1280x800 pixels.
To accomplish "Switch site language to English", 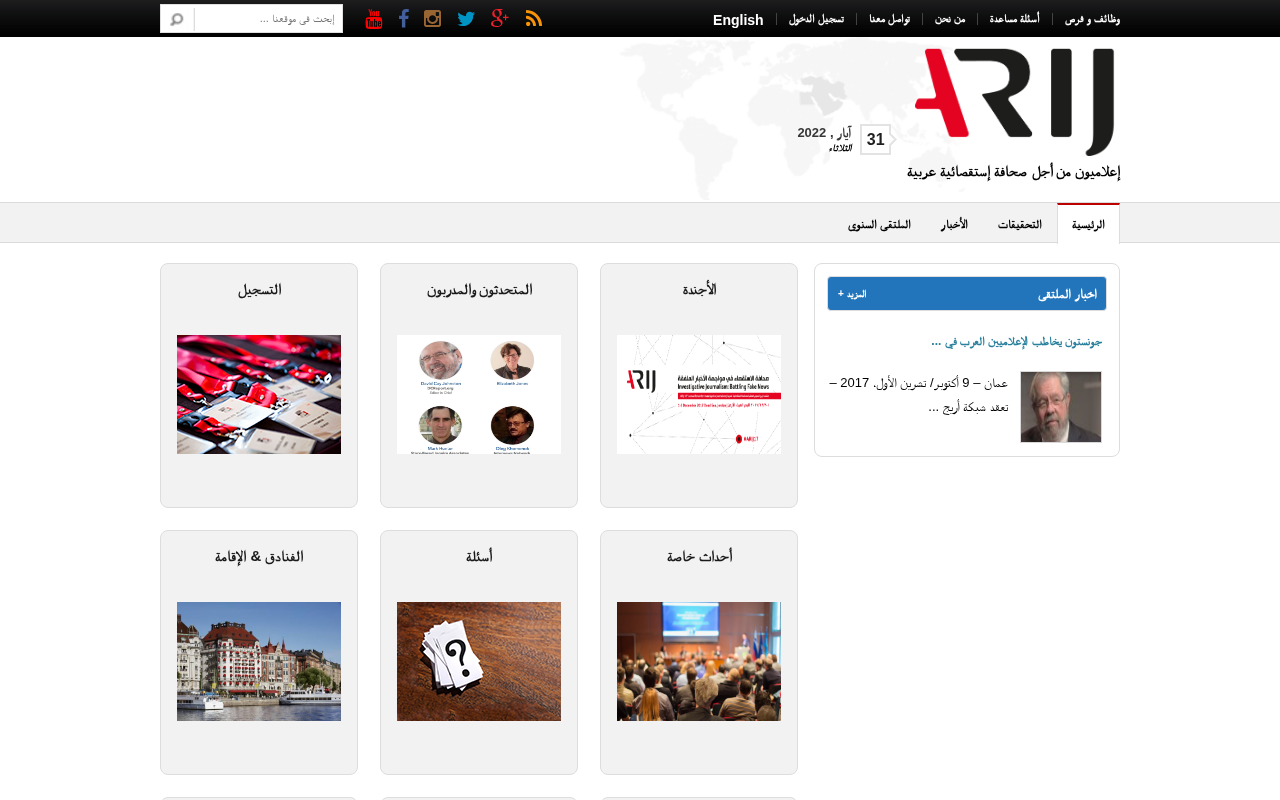I will 738,20.
